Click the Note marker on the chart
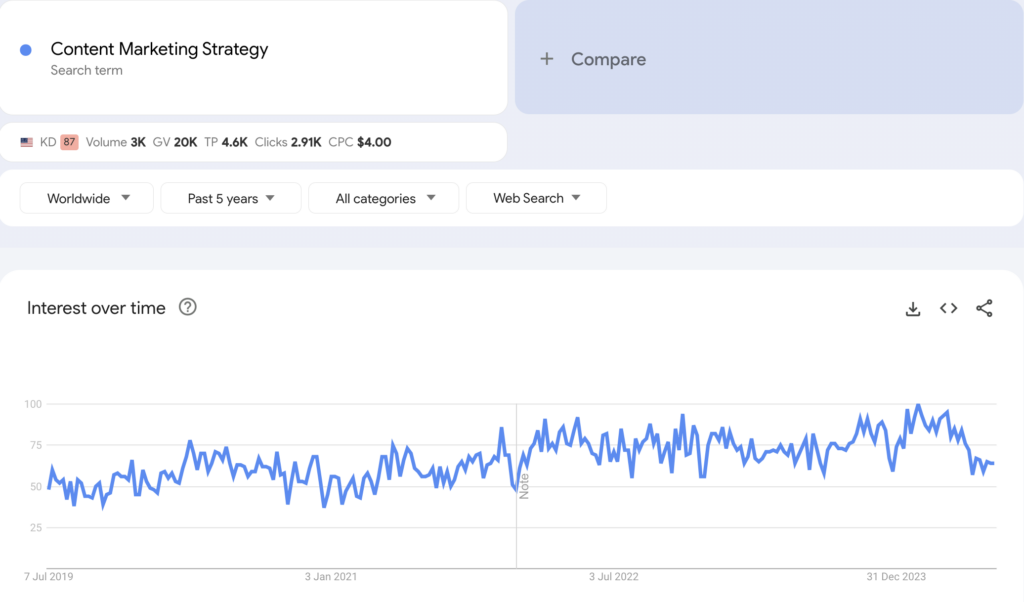This screenshot has height=602, width=1024. click(524, 486)
